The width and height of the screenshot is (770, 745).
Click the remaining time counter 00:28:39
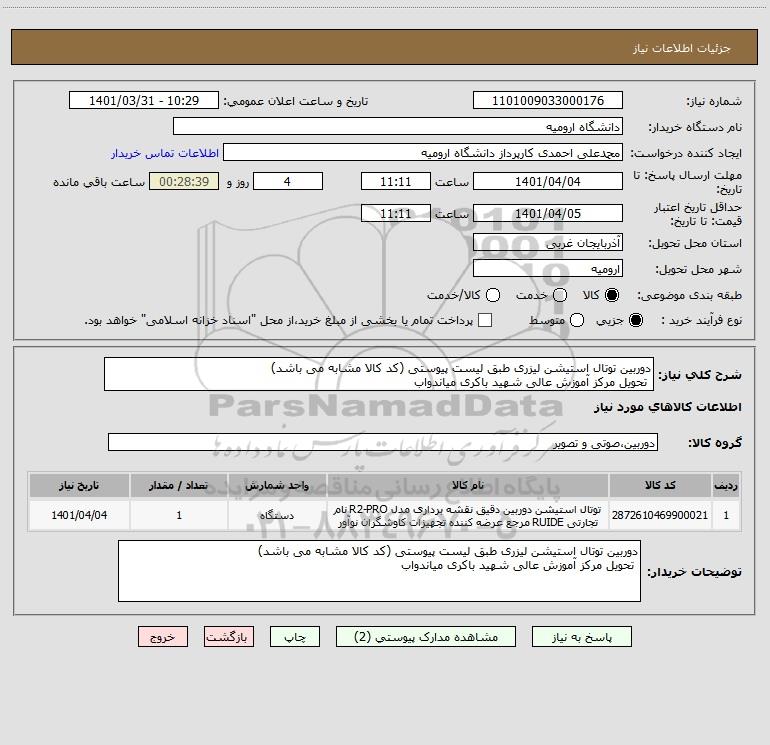184,182
